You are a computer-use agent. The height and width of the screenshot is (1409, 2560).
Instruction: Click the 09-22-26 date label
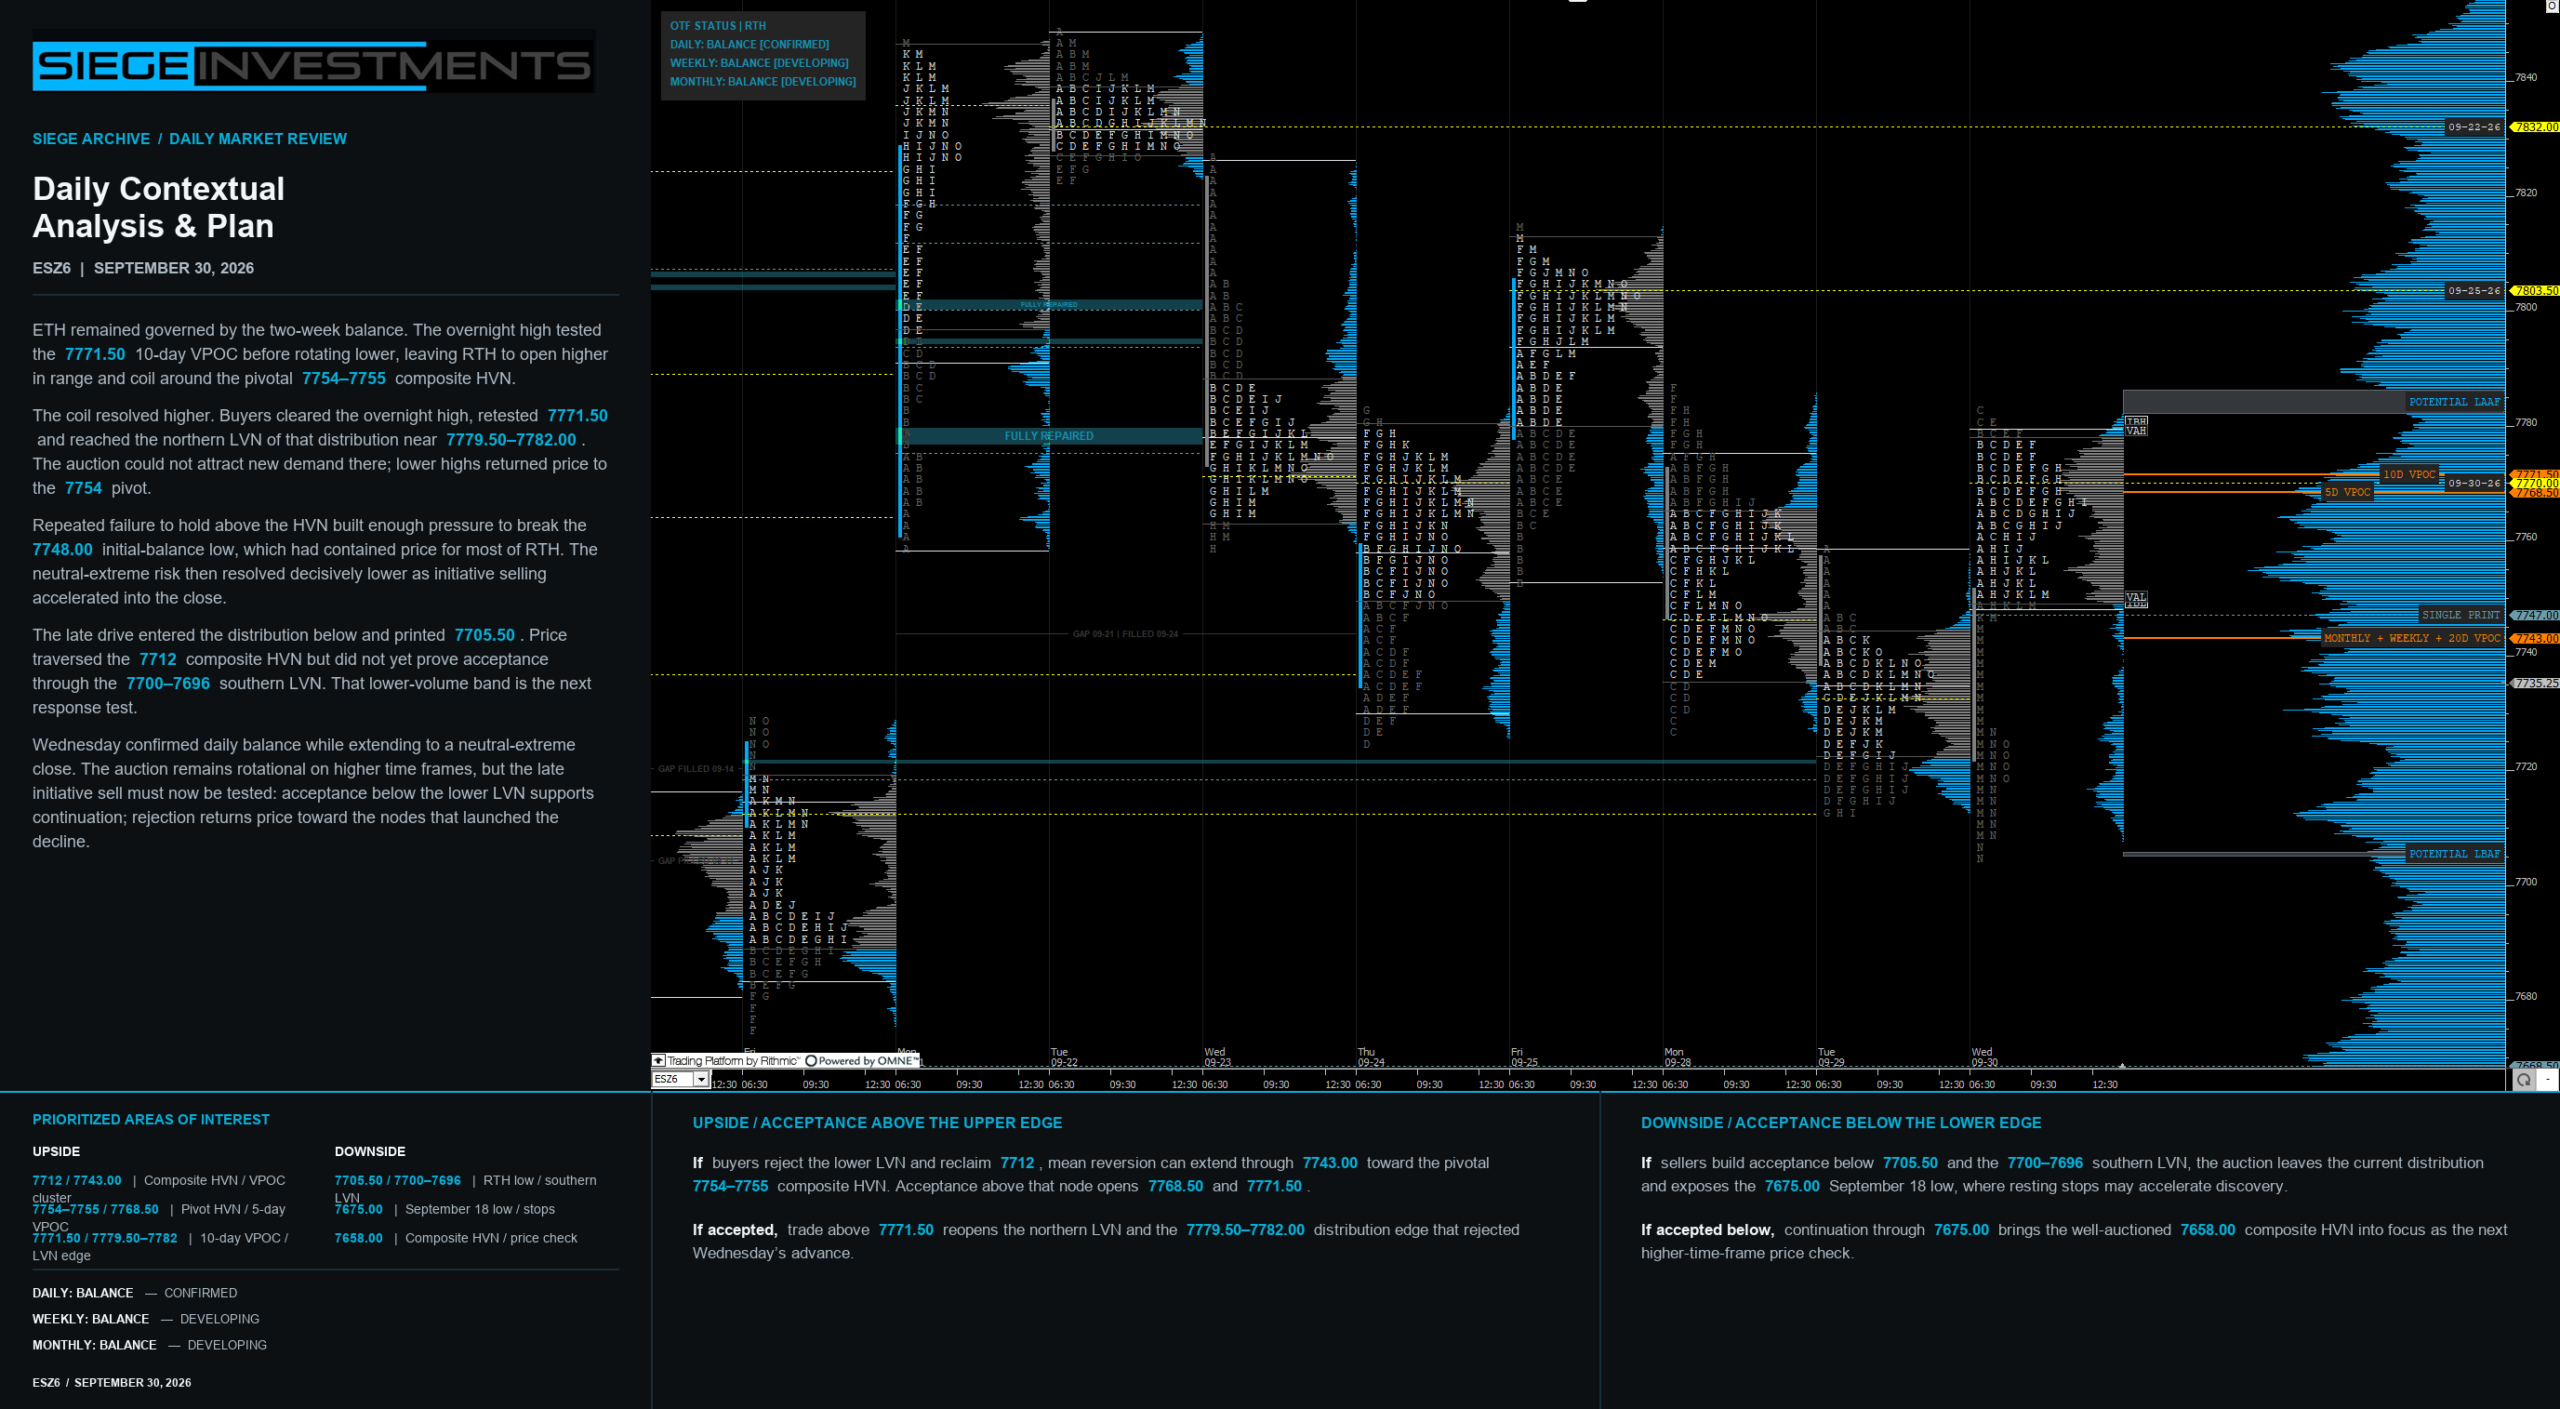[x=2474, y=127]
